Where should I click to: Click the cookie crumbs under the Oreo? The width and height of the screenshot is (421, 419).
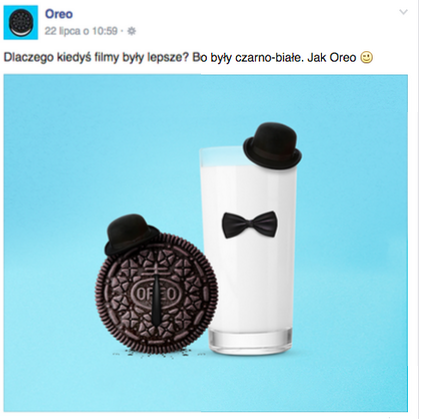tap(156, 353)
